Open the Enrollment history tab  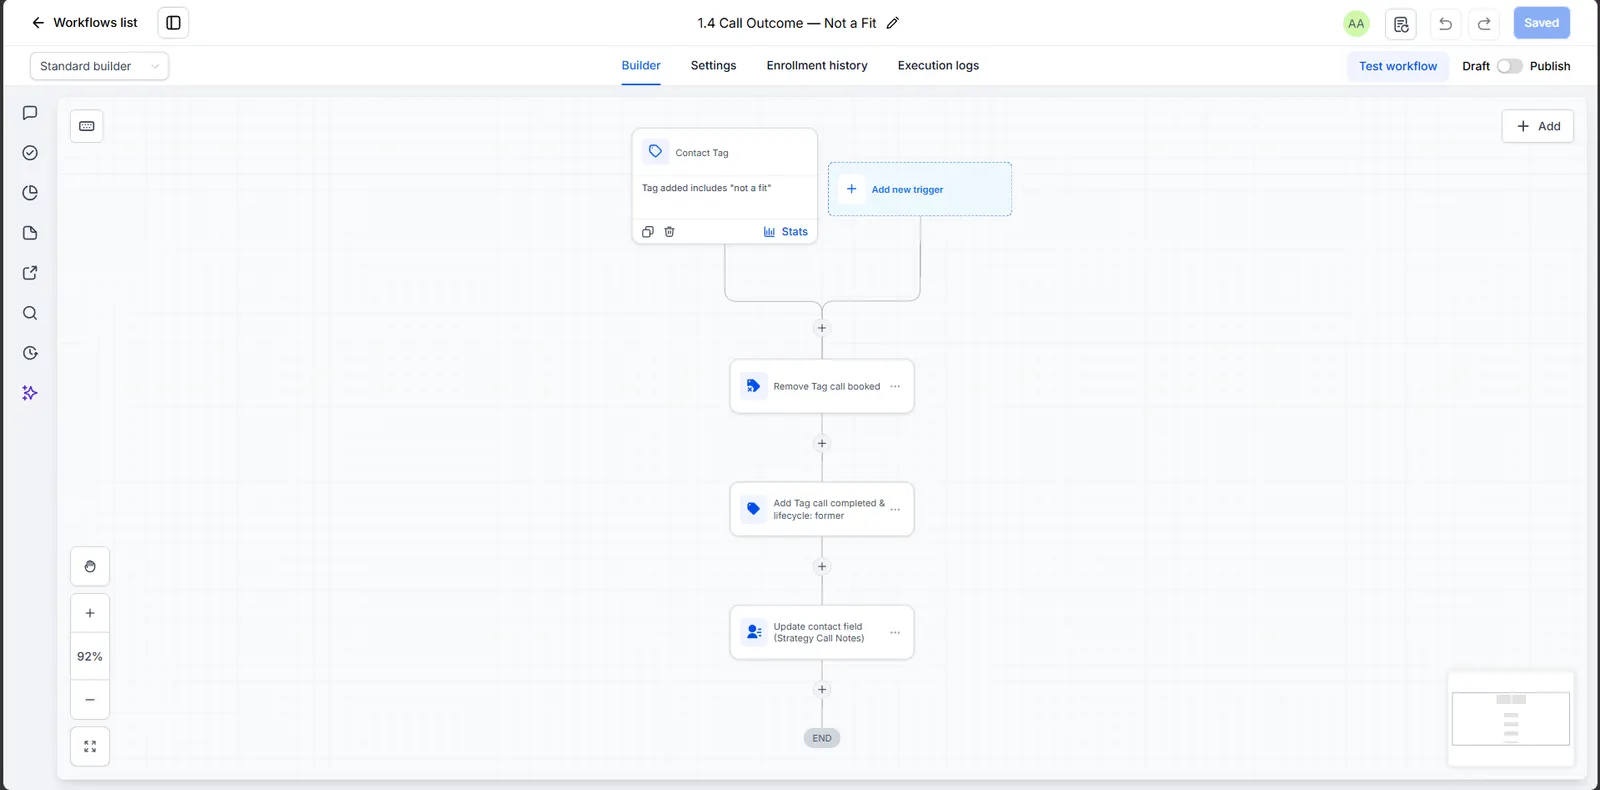click(817, 66)
